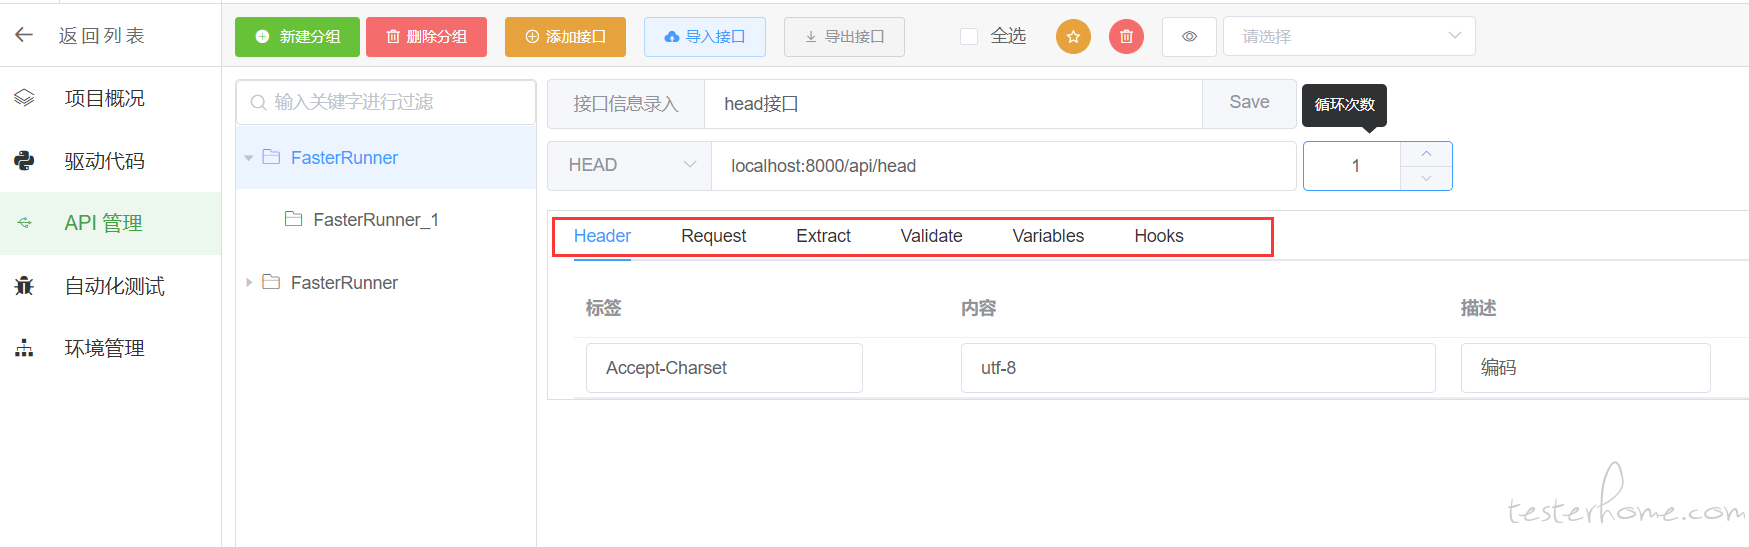Switch to the Header tab
The width and height of the screenshot is (1749, 547).
click(602, 236)
